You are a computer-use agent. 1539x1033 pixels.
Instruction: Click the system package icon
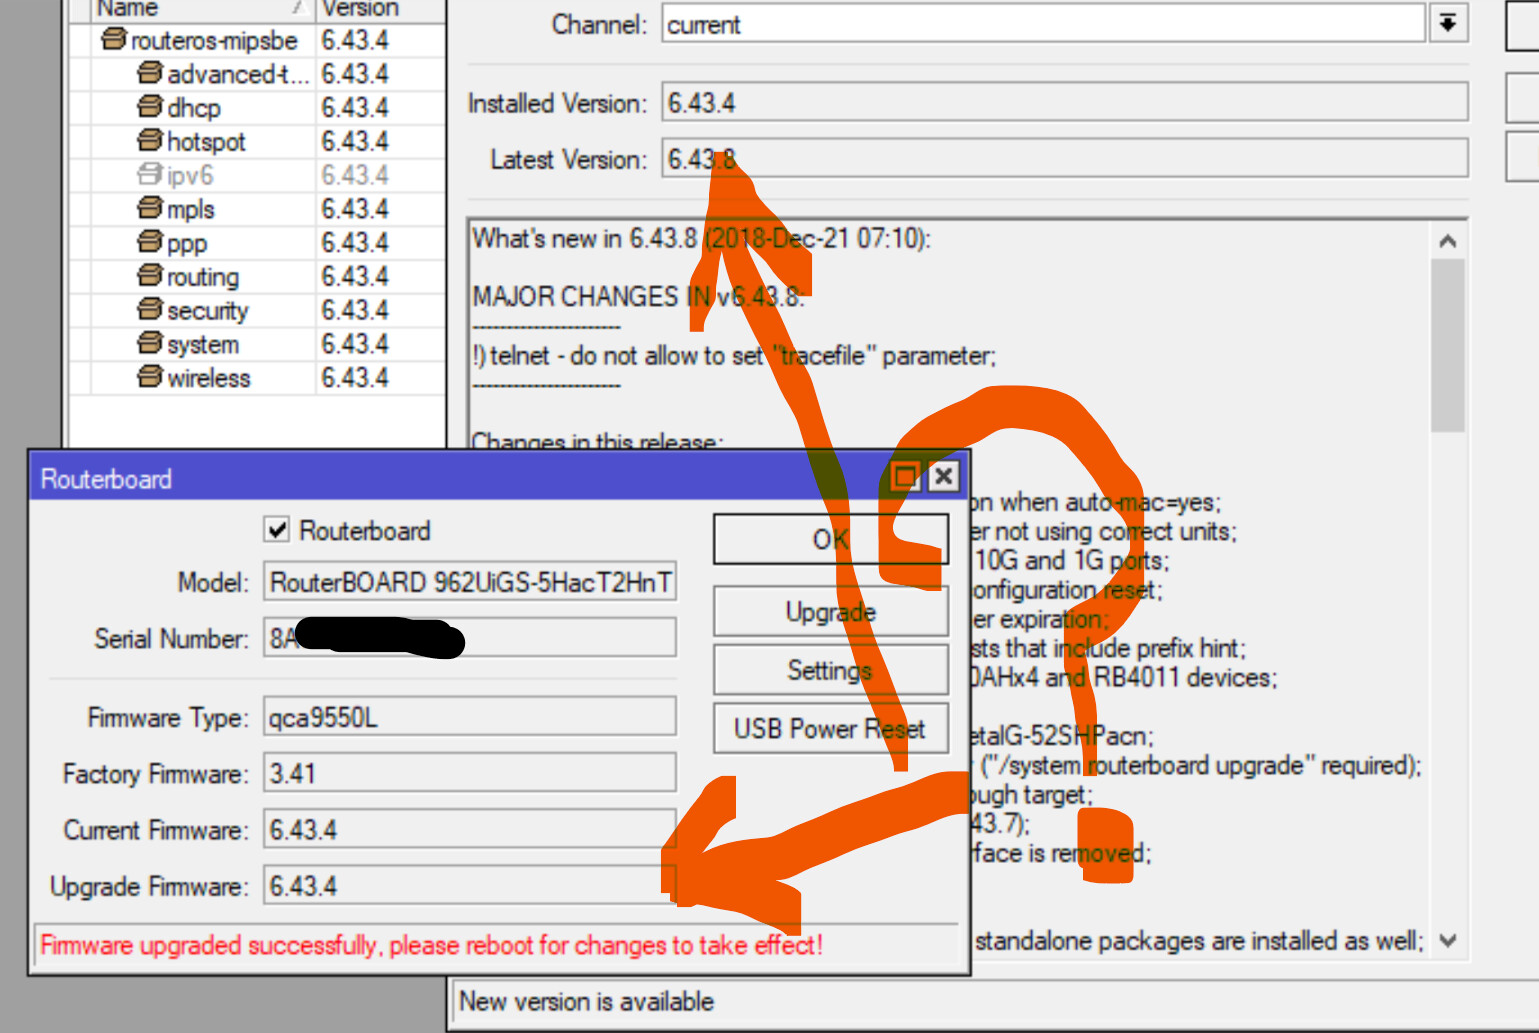coord(150,344)
